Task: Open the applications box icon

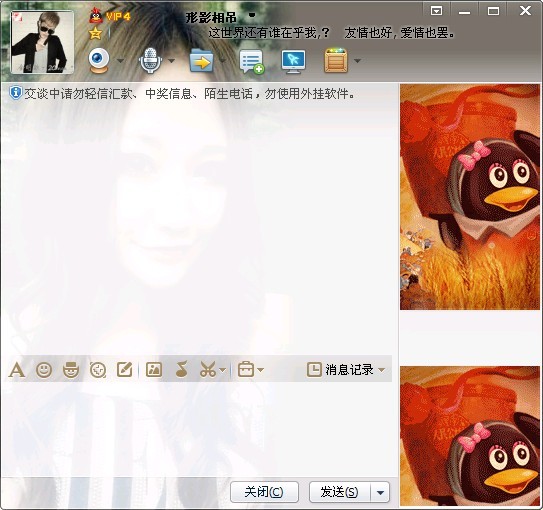Action: [x=336, y=61]
